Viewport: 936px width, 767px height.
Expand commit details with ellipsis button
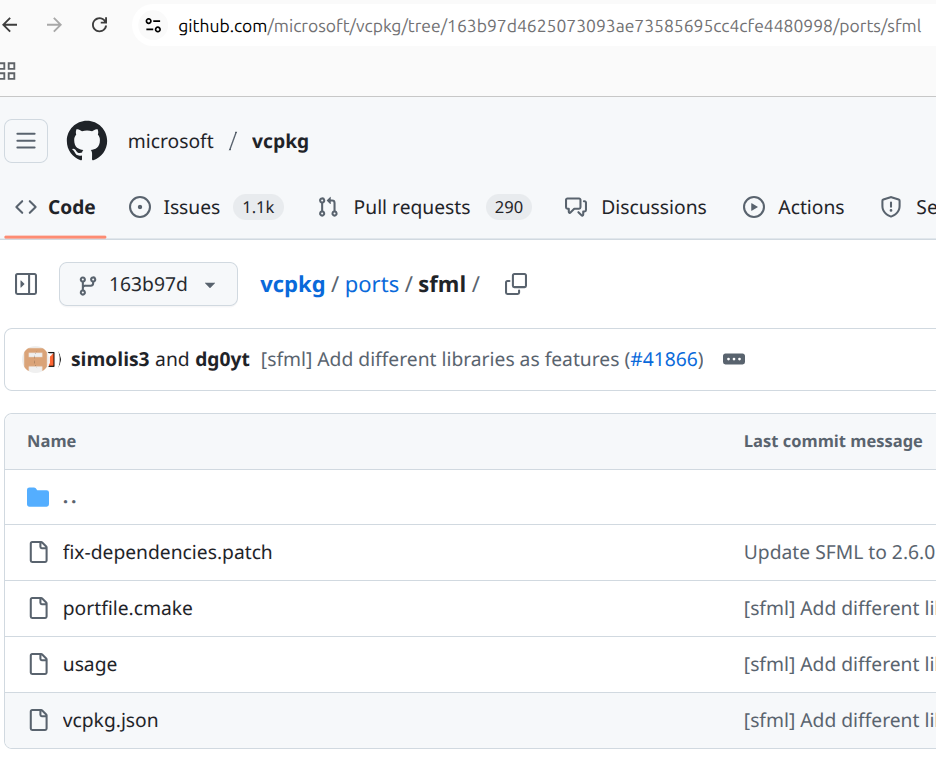[734, 359]
